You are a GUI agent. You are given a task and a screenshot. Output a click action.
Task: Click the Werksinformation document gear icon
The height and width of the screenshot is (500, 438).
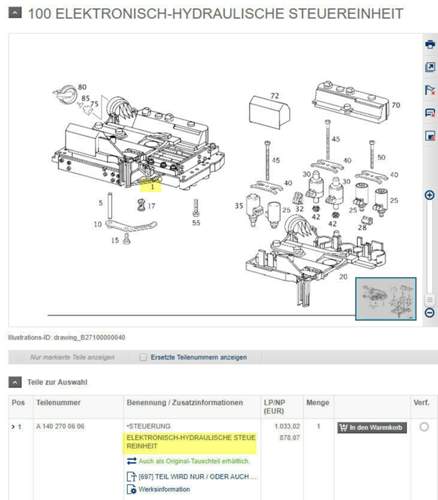131,489
